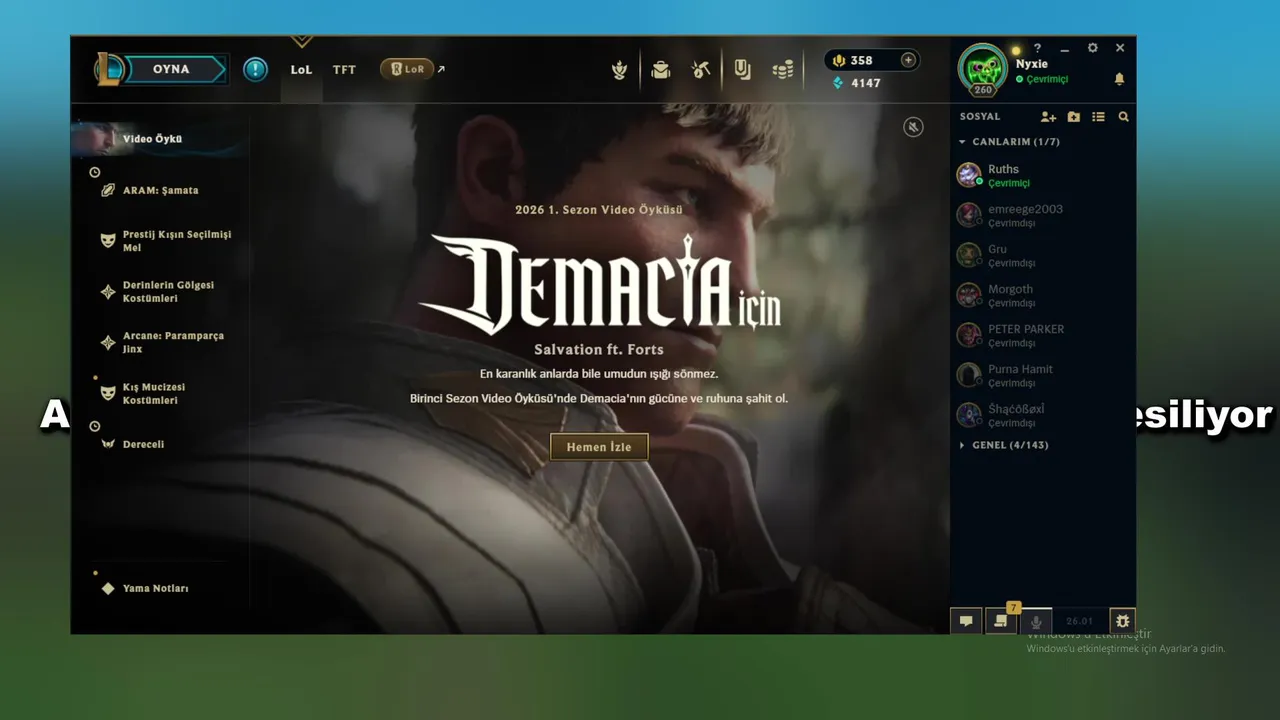Open the notifications bell icon
The image size is (1280, 720).
[1119, 79]
